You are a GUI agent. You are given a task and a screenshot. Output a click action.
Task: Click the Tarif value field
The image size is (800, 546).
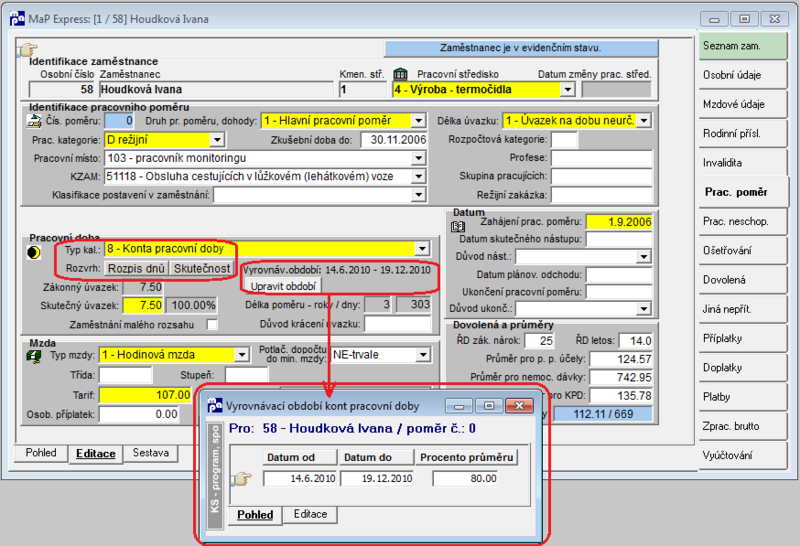[145, 395]
